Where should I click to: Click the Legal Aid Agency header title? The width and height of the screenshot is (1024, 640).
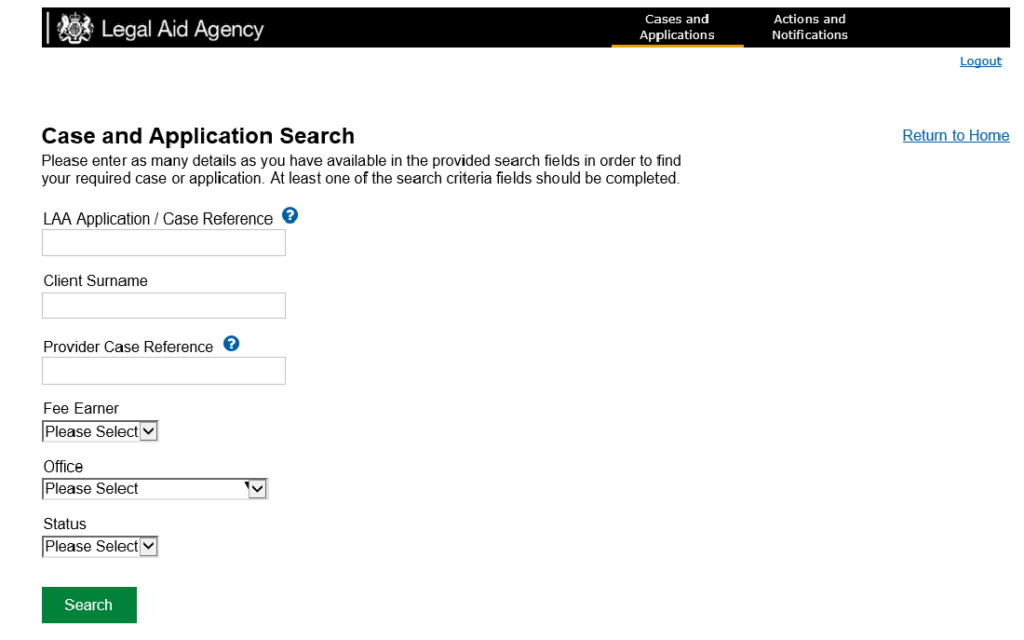pyautogui.click(x=182, y=29)
